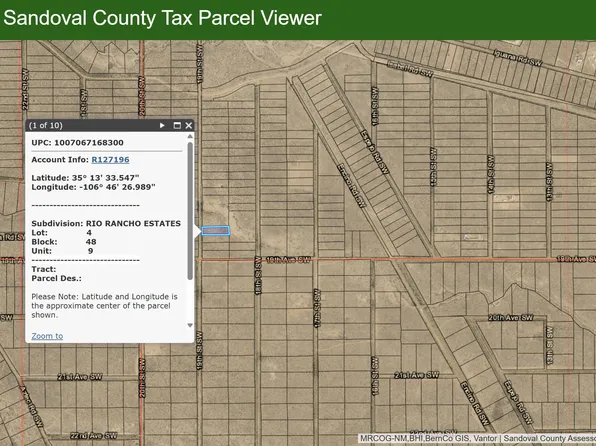Click the (1 of 10) popup header
The height and width of the screenshot is (446, 596).
(46, 125)
